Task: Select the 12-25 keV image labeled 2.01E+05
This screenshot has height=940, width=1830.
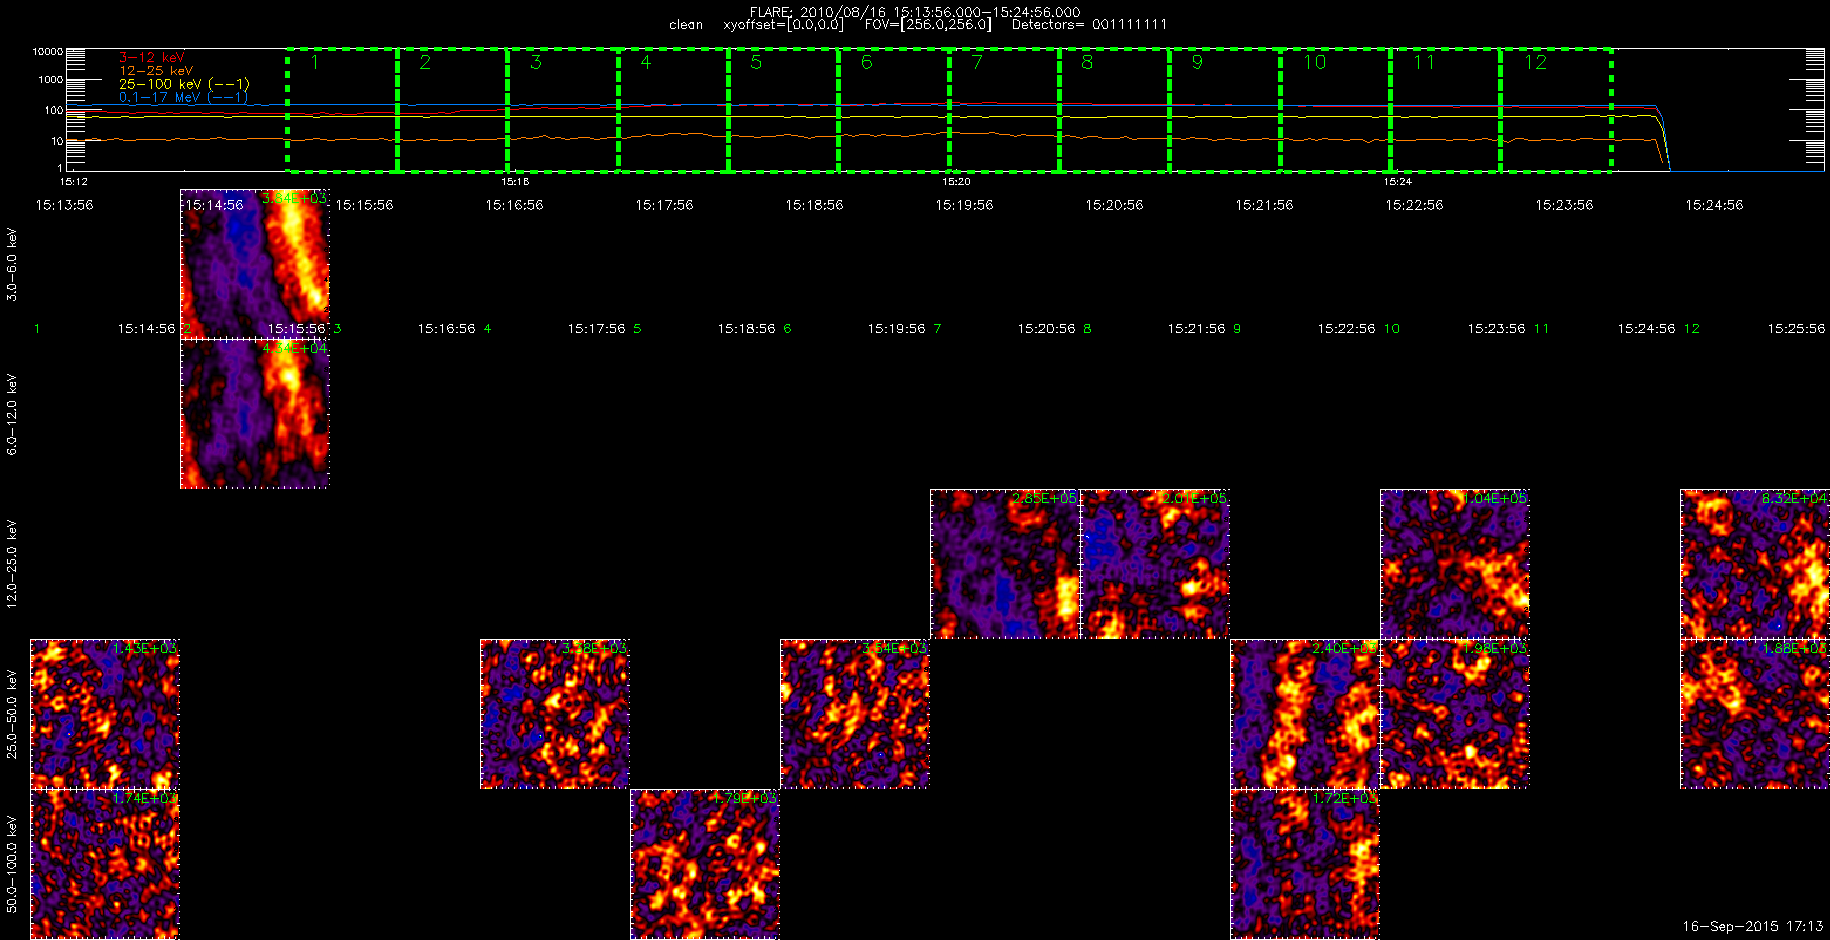Action: click(x=1155, y=564)
